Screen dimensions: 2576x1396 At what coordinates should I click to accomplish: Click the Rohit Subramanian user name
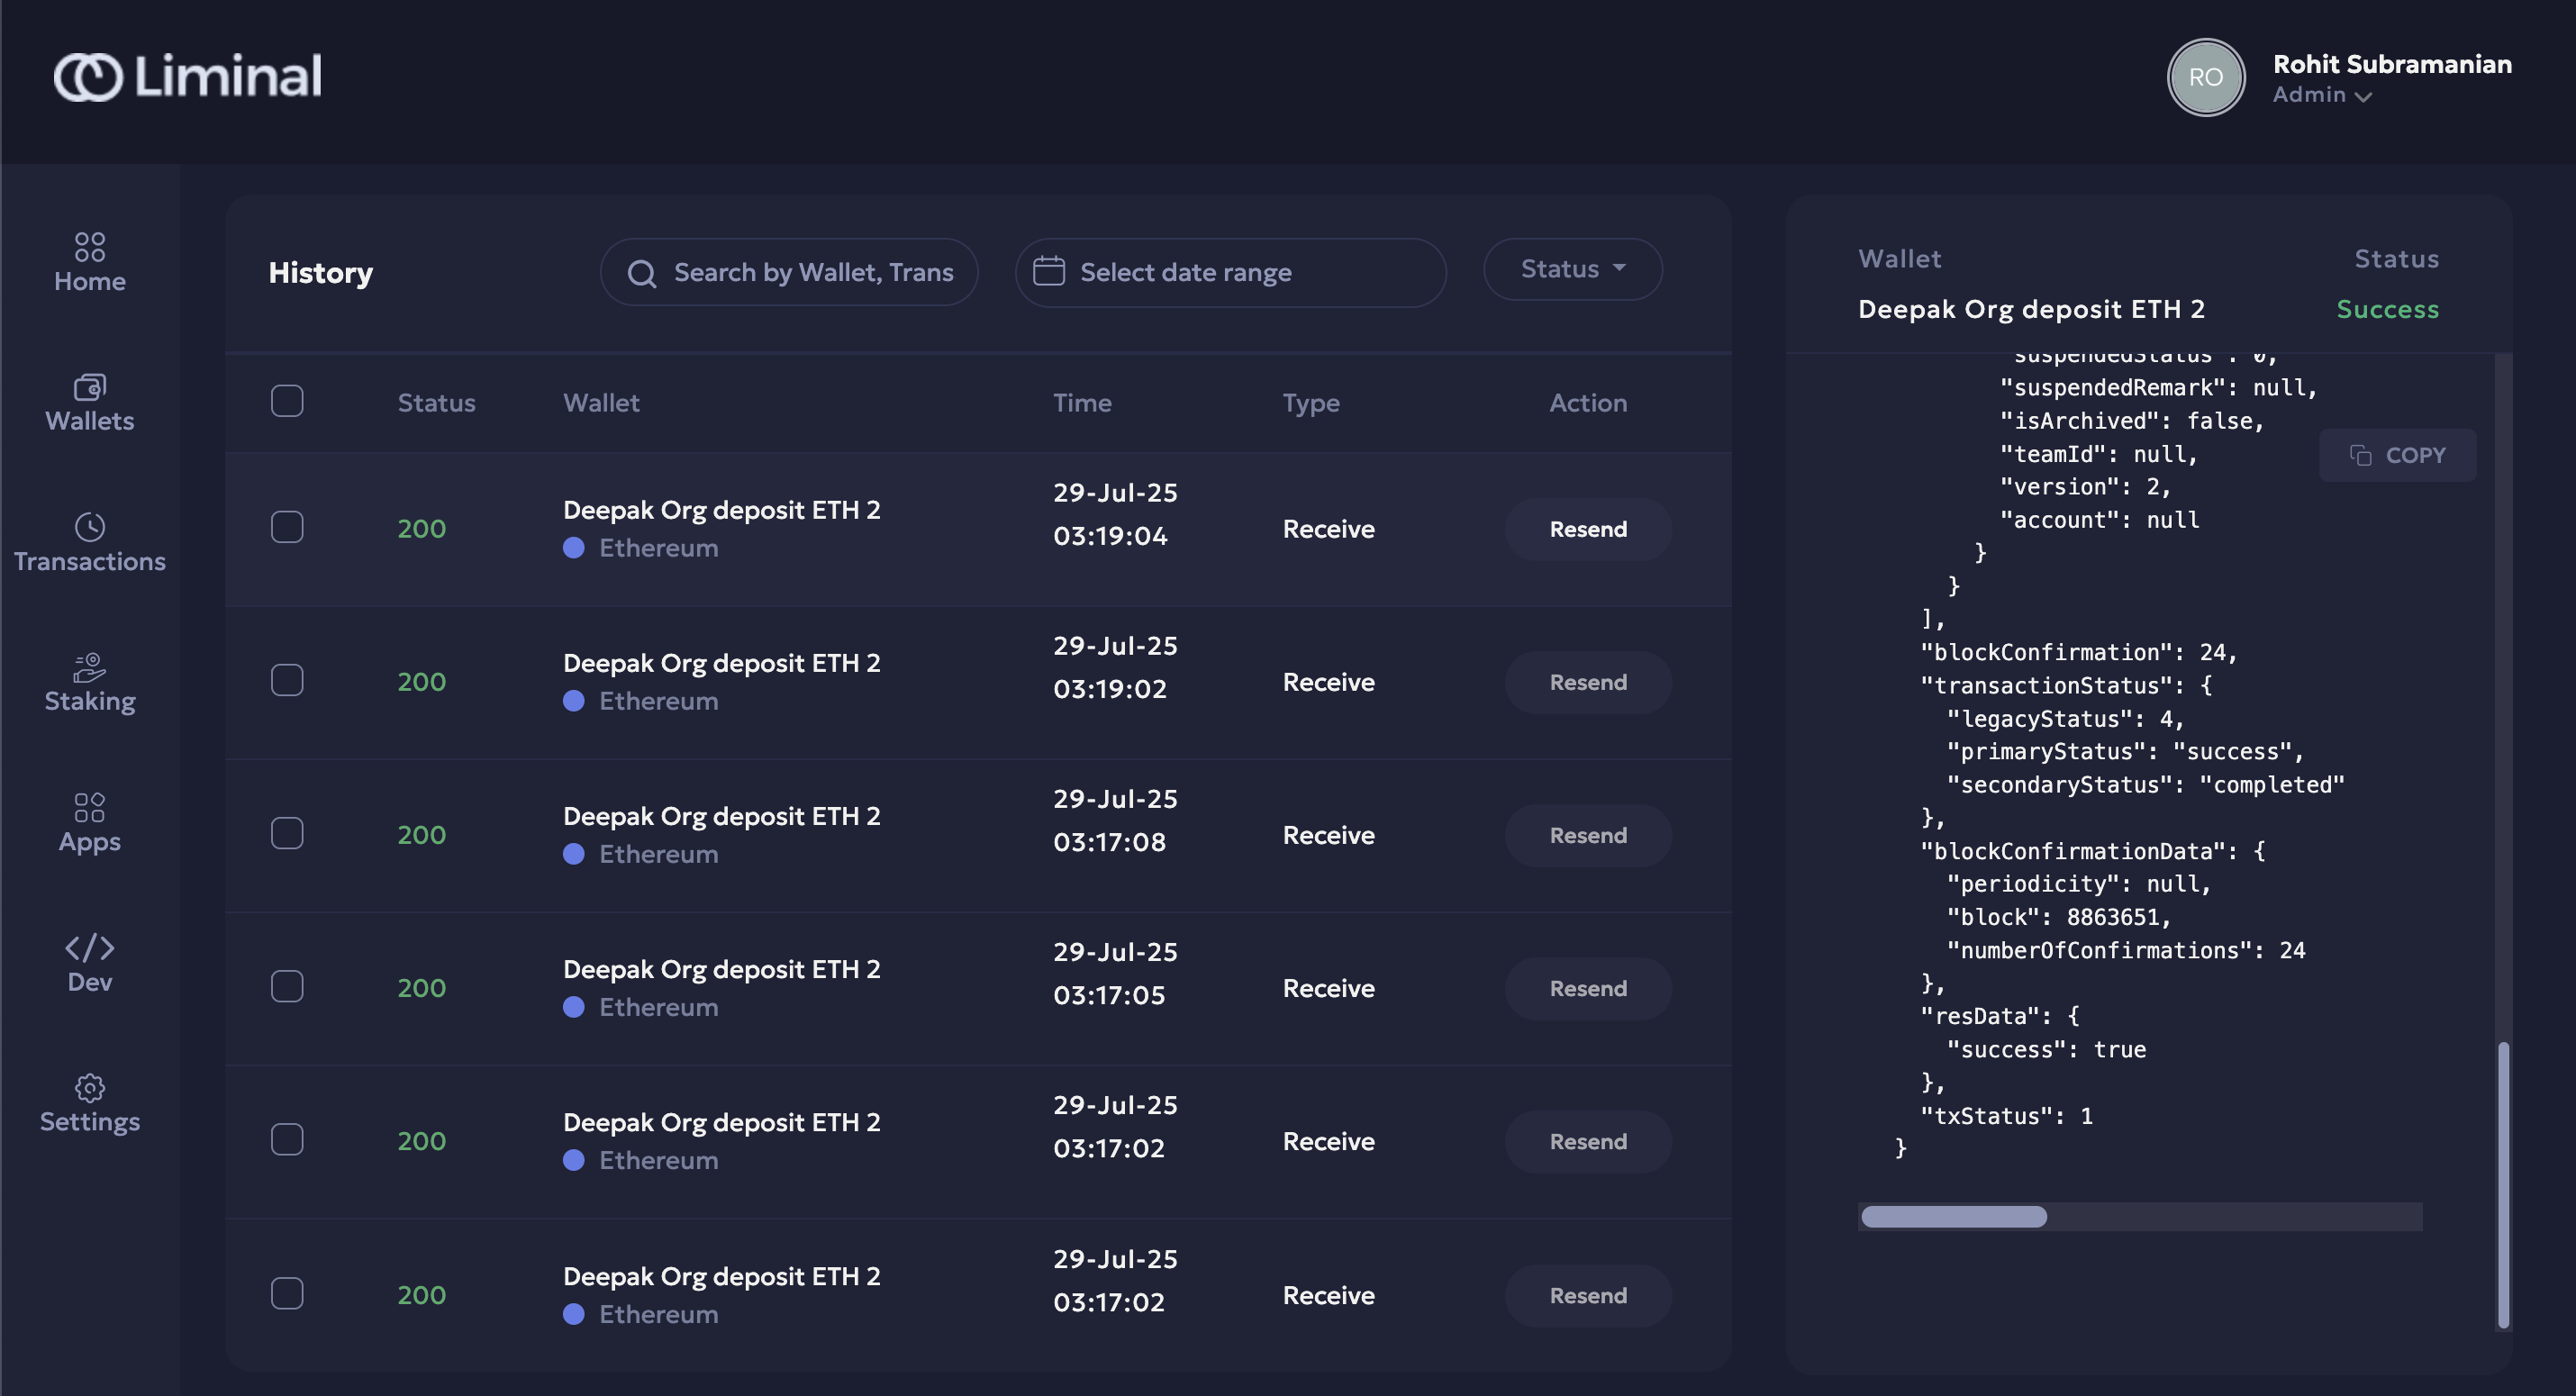[x=2392, y=64]
